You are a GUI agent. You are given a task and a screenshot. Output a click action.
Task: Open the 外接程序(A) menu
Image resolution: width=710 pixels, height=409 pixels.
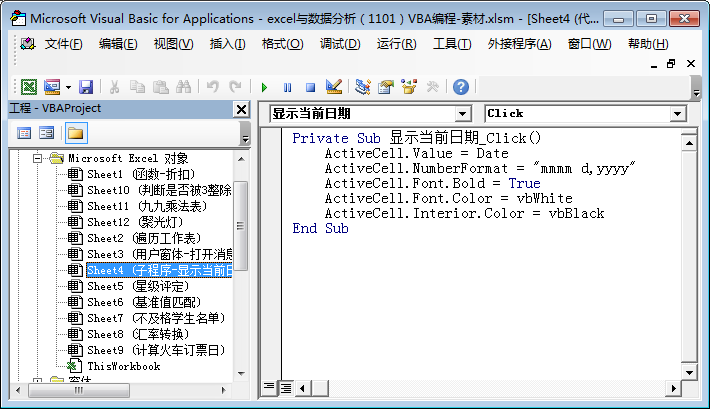click(x=519, y=44)
